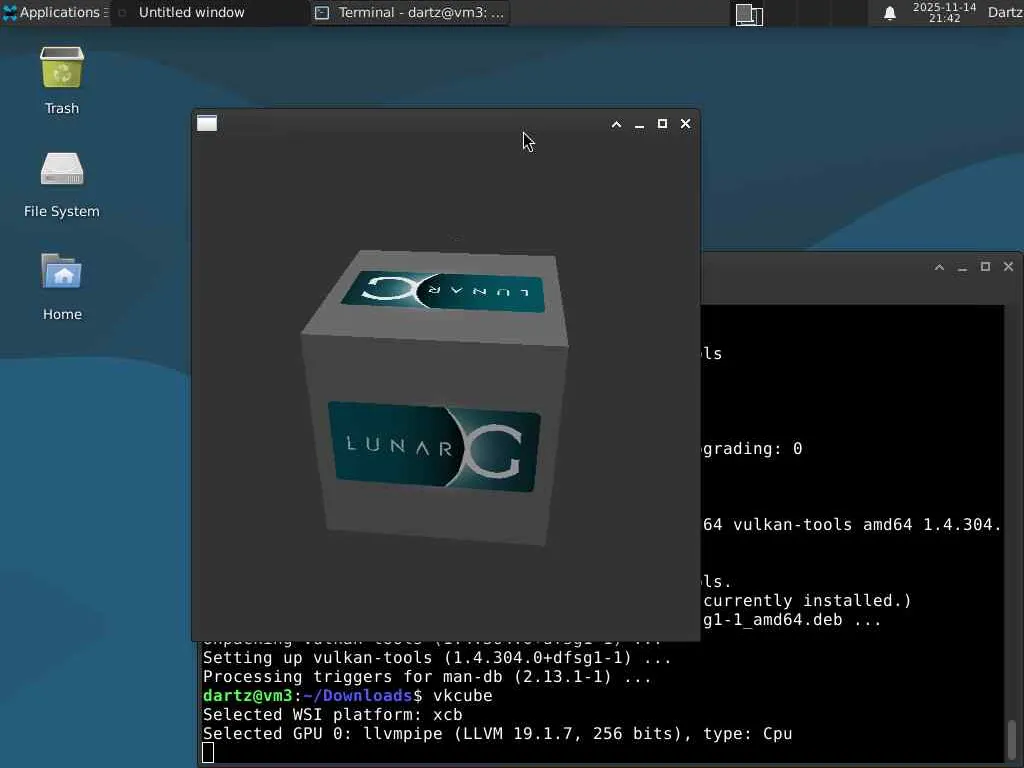Close the vkcube window
The width and height of the screenshot is (1024, 768).
pyautogui.click(x=685, y=123)
